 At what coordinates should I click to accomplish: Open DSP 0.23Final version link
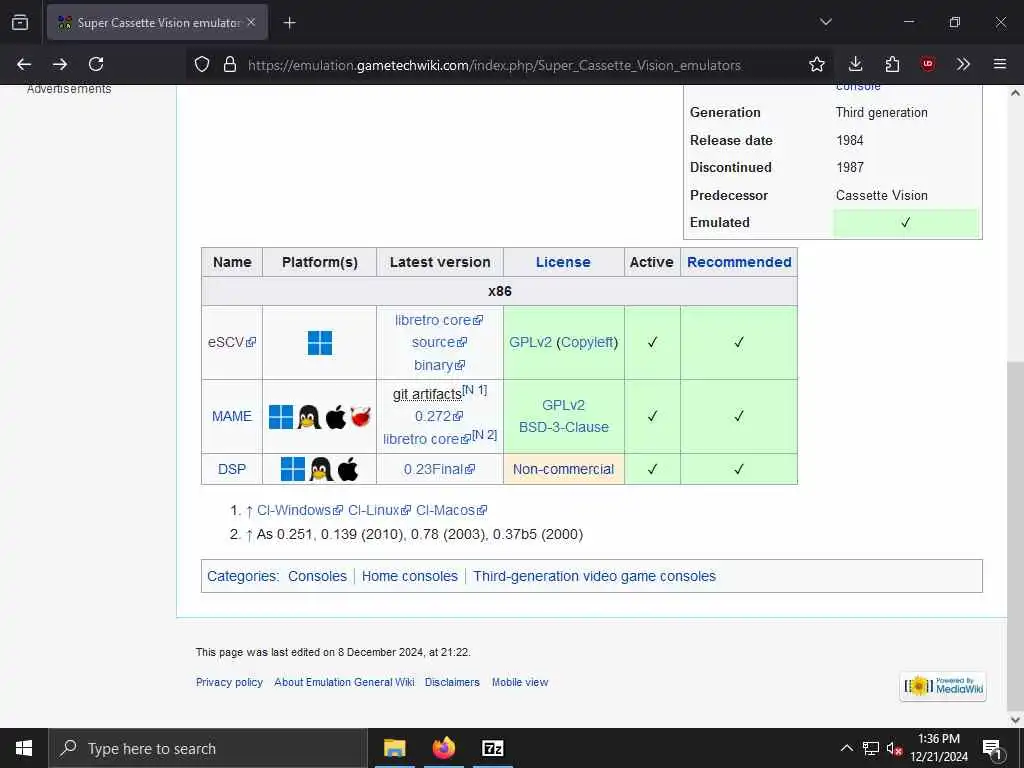[x=439, y=469]
